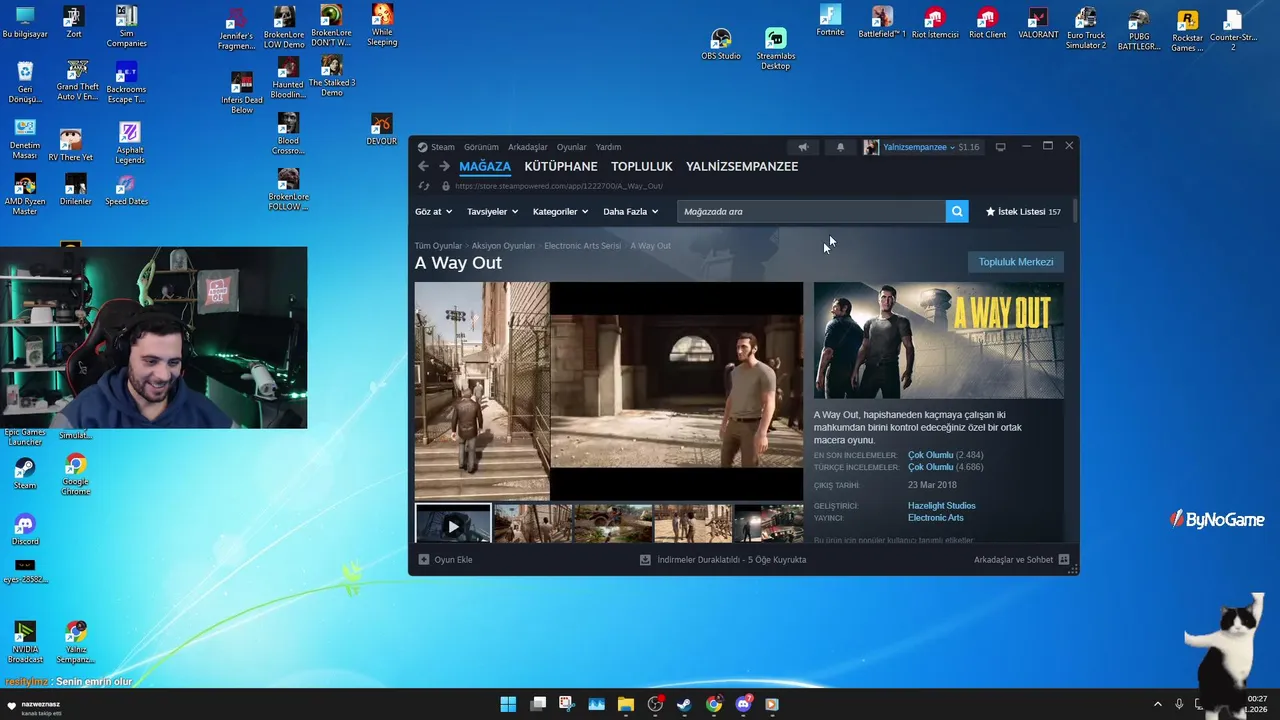Screen dimensions: 1280x720
Task: Launch Fortnite desktop shortcut
Action: [830, 21]
